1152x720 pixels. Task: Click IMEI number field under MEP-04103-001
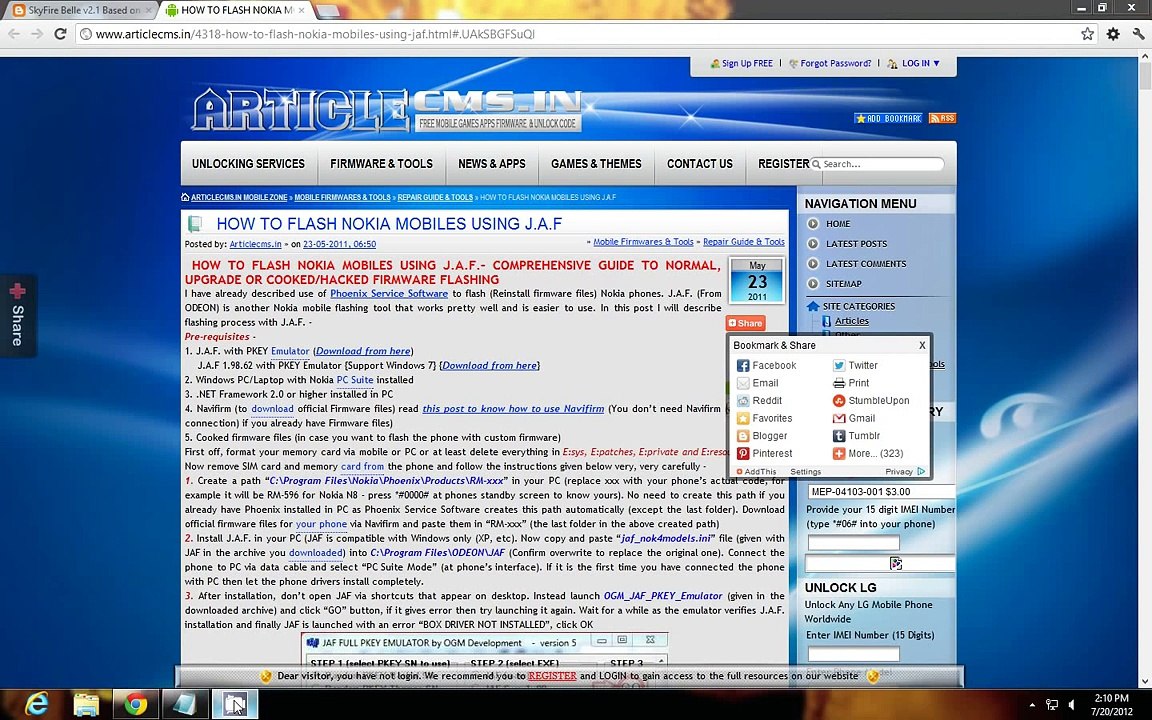853,542
